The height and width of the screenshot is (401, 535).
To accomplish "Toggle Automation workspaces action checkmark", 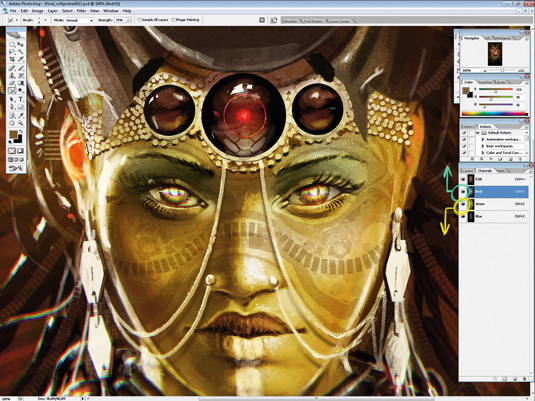I will (x=464, y=139).
